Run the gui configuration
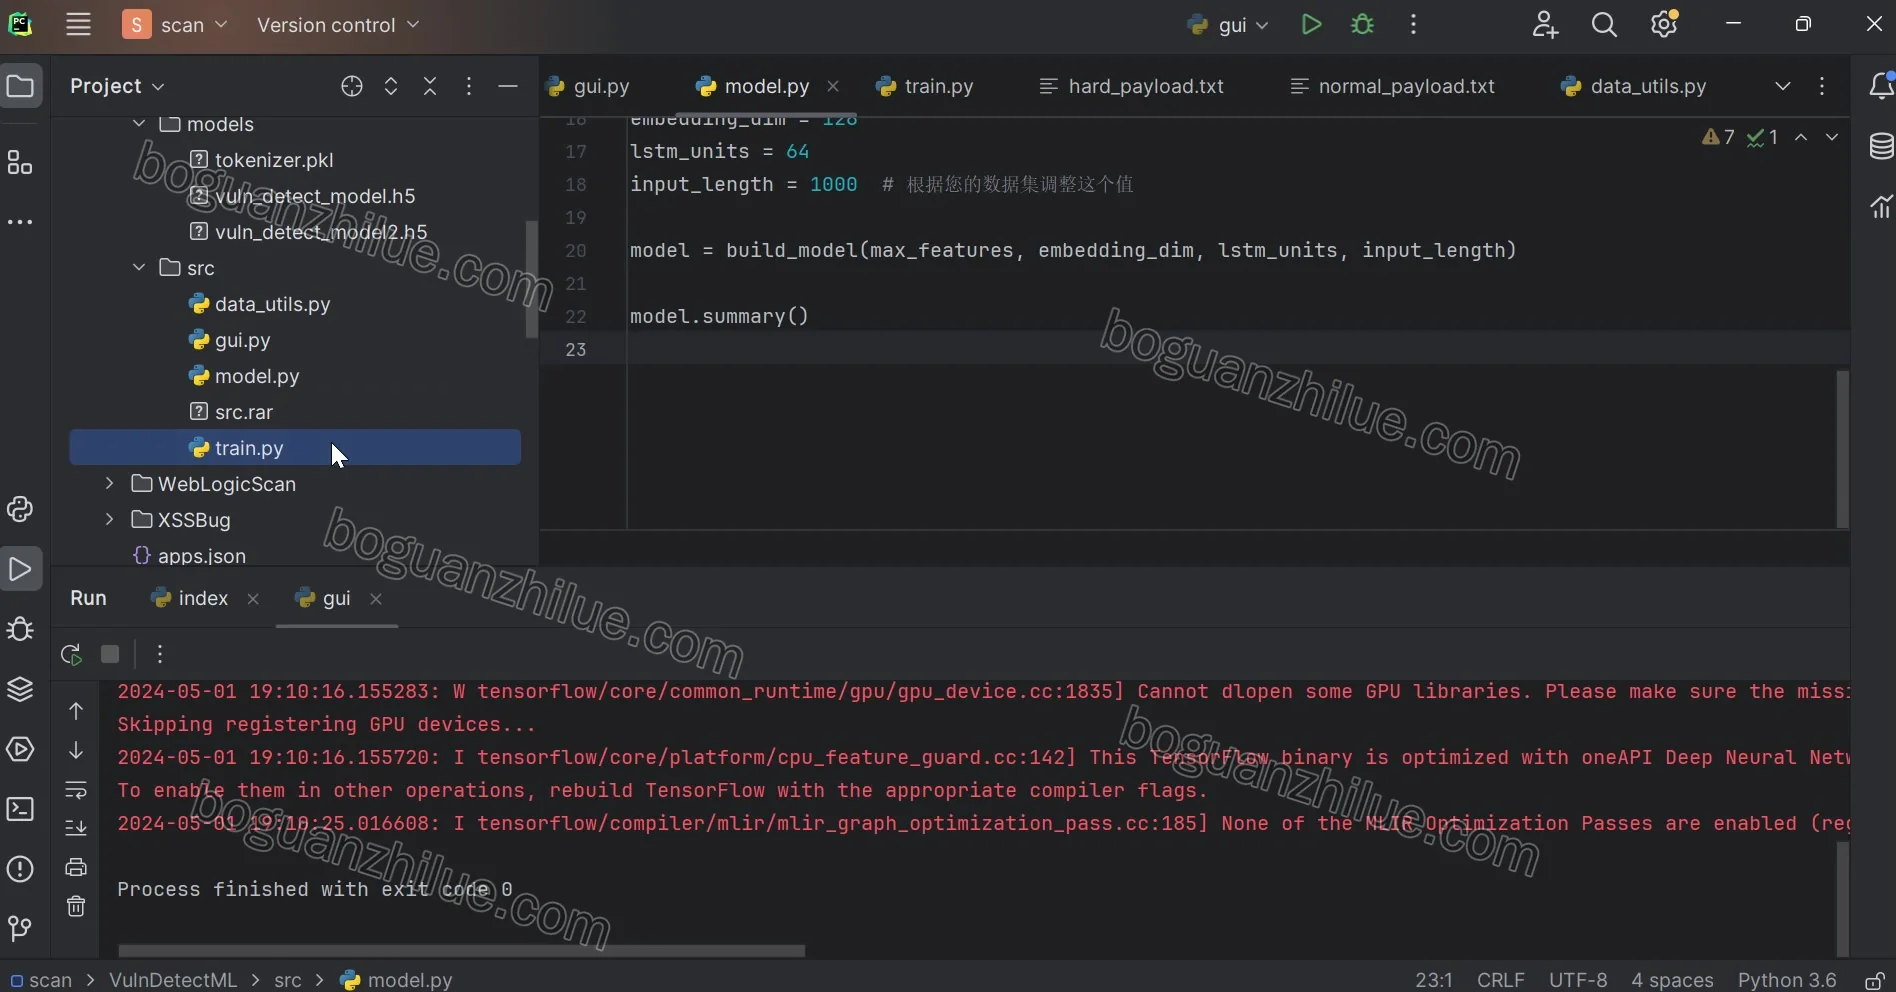The height and width of the screenshot is (992, 1896). pyautogui.click(x=1311, y=25)
